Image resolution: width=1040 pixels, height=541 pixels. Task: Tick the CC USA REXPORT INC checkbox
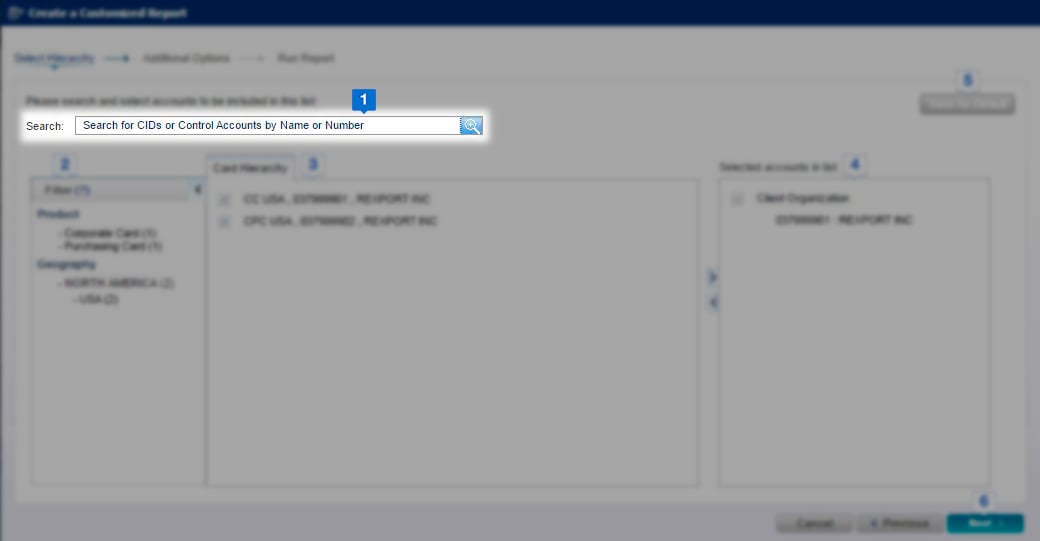pyautogui.click(x=225, y=200)
